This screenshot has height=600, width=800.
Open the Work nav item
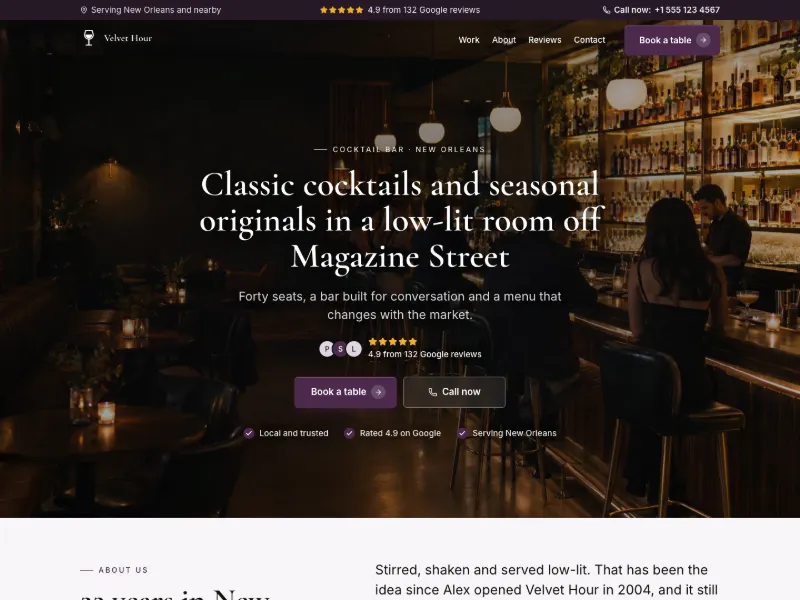[x=469, y=40]
